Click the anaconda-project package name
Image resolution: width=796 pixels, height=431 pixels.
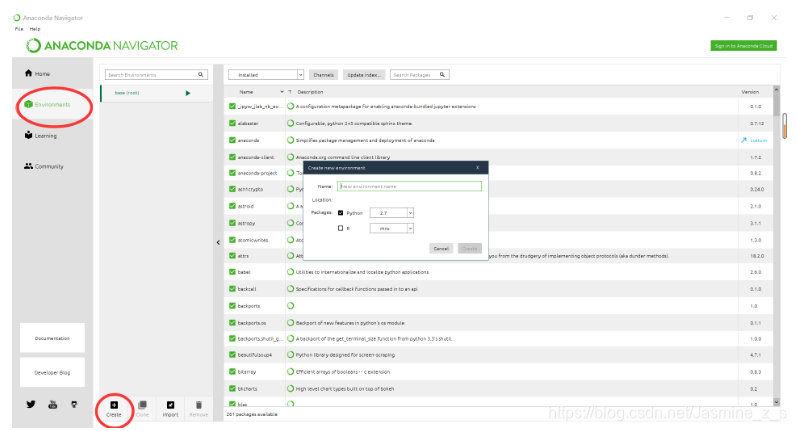tap(257, 173)
